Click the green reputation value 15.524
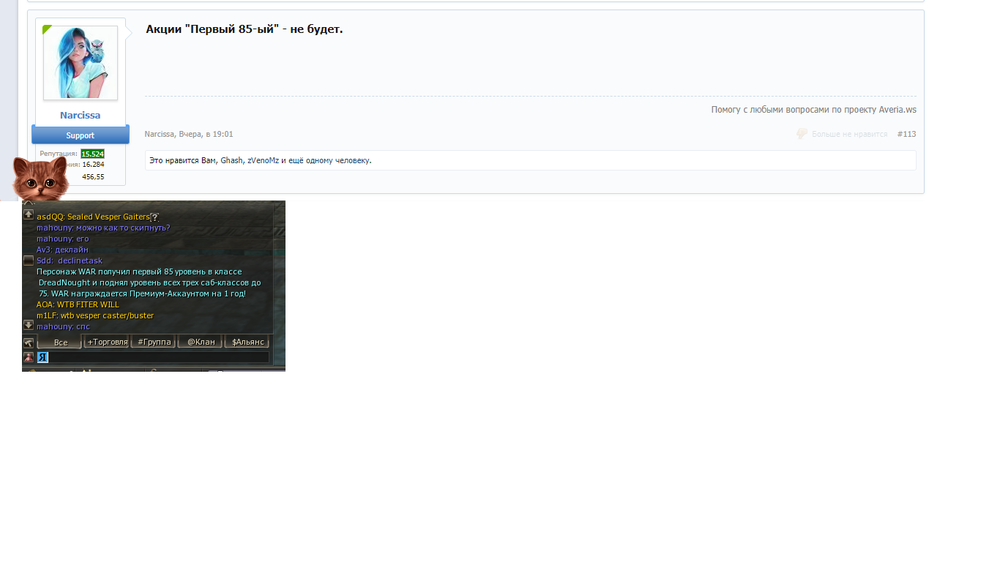The height and width of the screenshot is (562, 1000). click(92, 154)
